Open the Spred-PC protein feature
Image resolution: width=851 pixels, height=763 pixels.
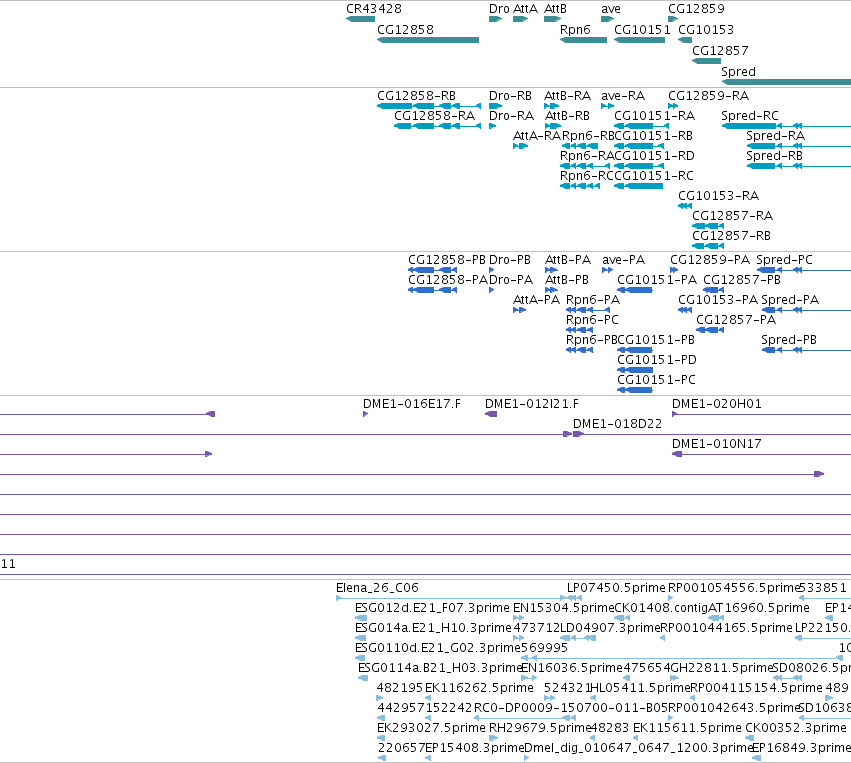804,270
